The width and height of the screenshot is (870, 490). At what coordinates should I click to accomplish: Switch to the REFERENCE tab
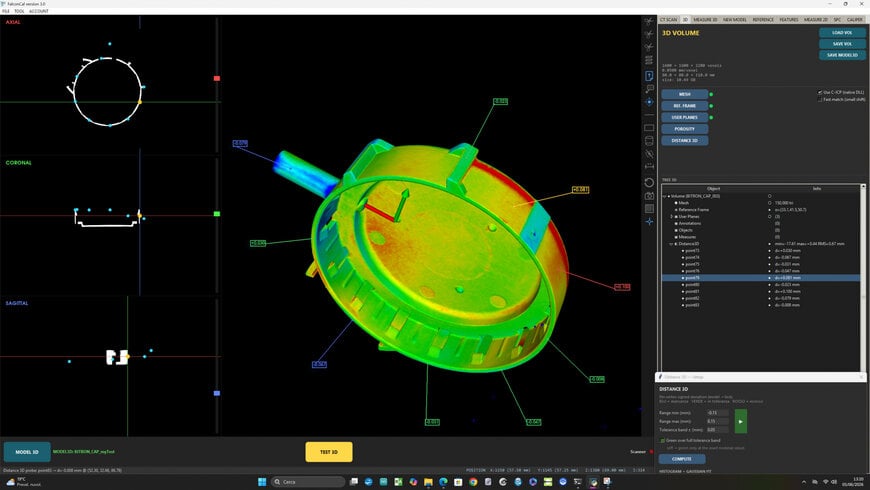763,19
